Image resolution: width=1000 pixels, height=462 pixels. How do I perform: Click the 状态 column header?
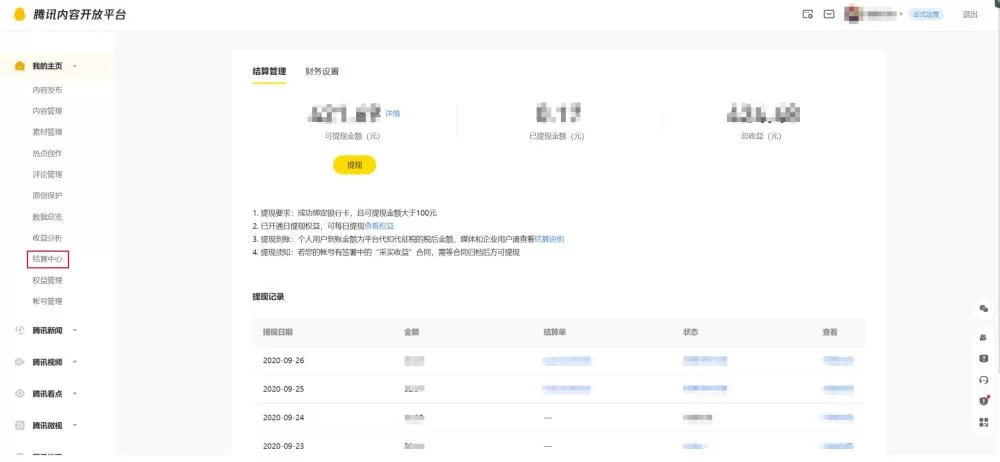[690, 332]
